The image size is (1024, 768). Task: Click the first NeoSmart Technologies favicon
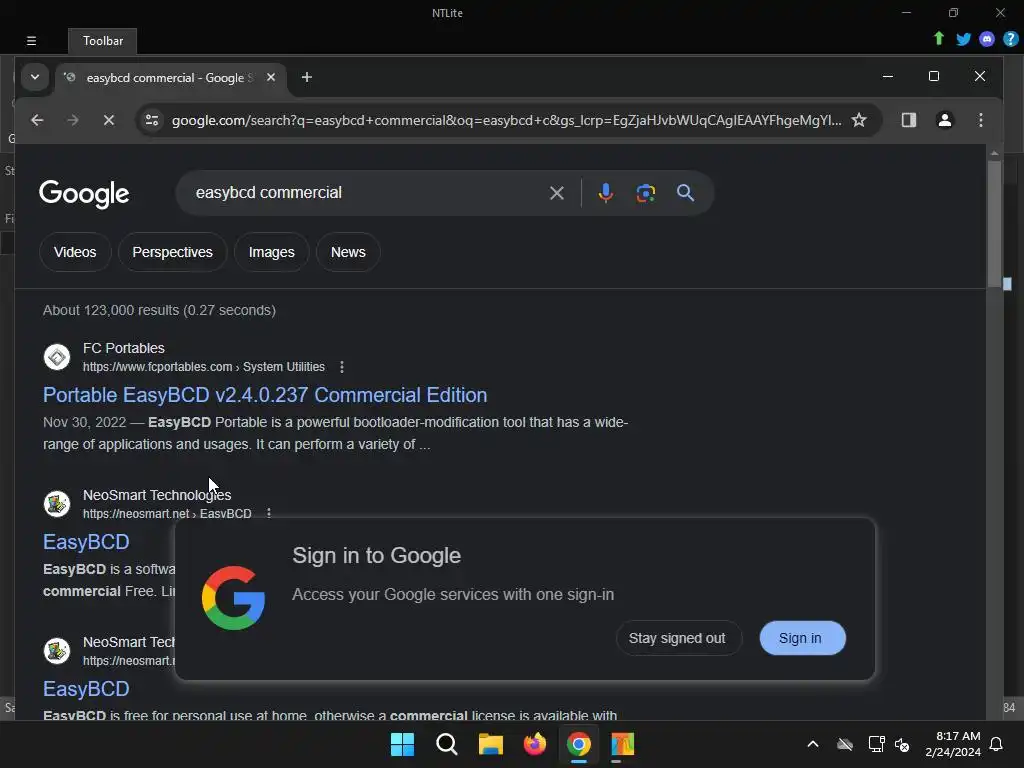(57, 504)
